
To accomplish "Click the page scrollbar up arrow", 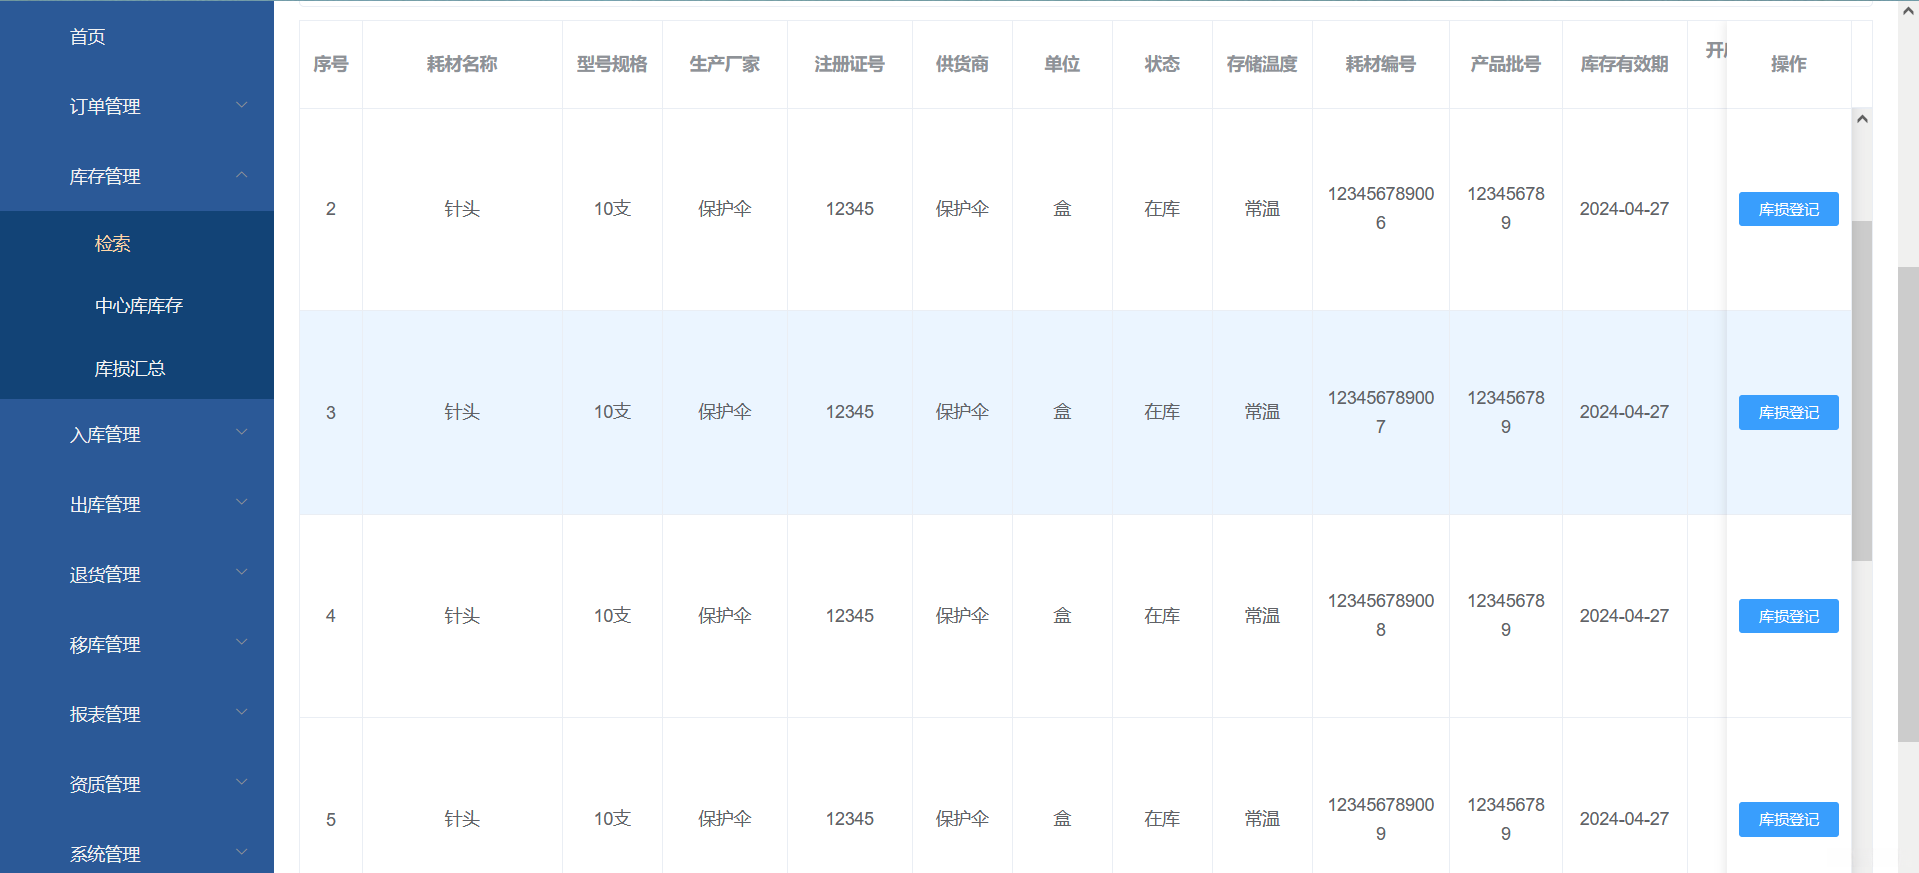I will pyautogui.click(x=1908, y=10).
